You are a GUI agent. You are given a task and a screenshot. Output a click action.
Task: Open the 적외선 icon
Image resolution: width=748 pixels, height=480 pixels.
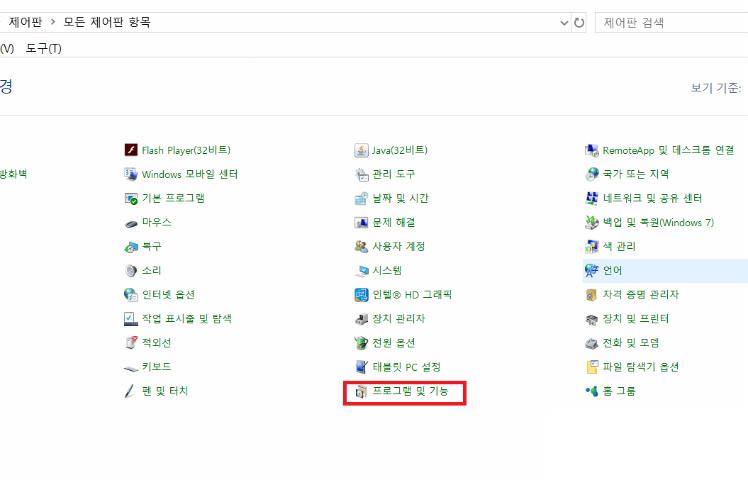[131, 343]
